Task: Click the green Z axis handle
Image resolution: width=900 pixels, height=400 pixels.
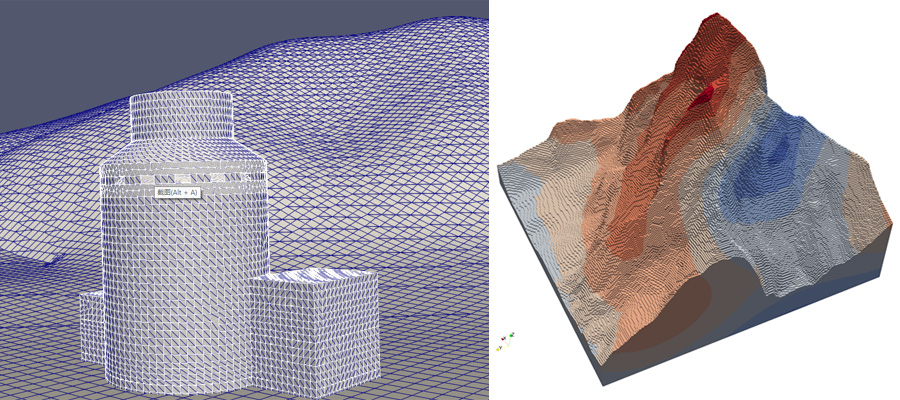Action: coord(511,335)
